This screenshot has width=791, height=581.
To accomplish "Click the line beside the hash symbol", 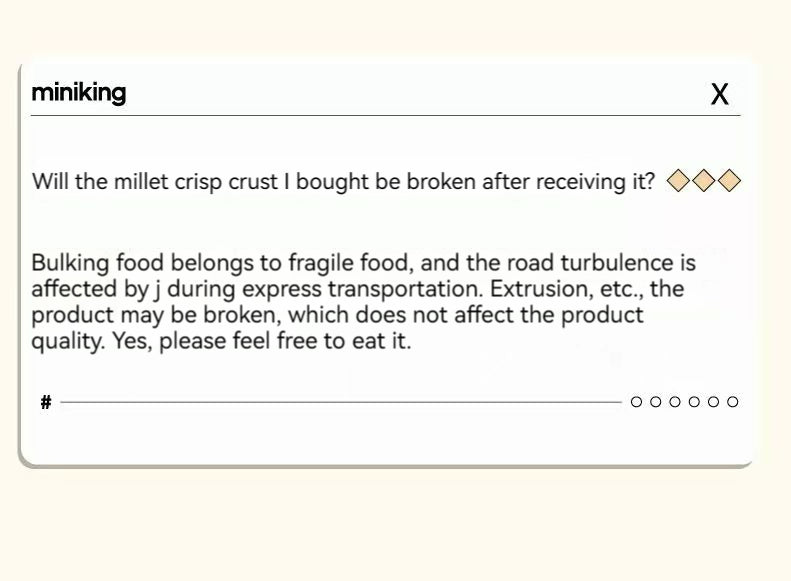I will (x=341, y=402).
